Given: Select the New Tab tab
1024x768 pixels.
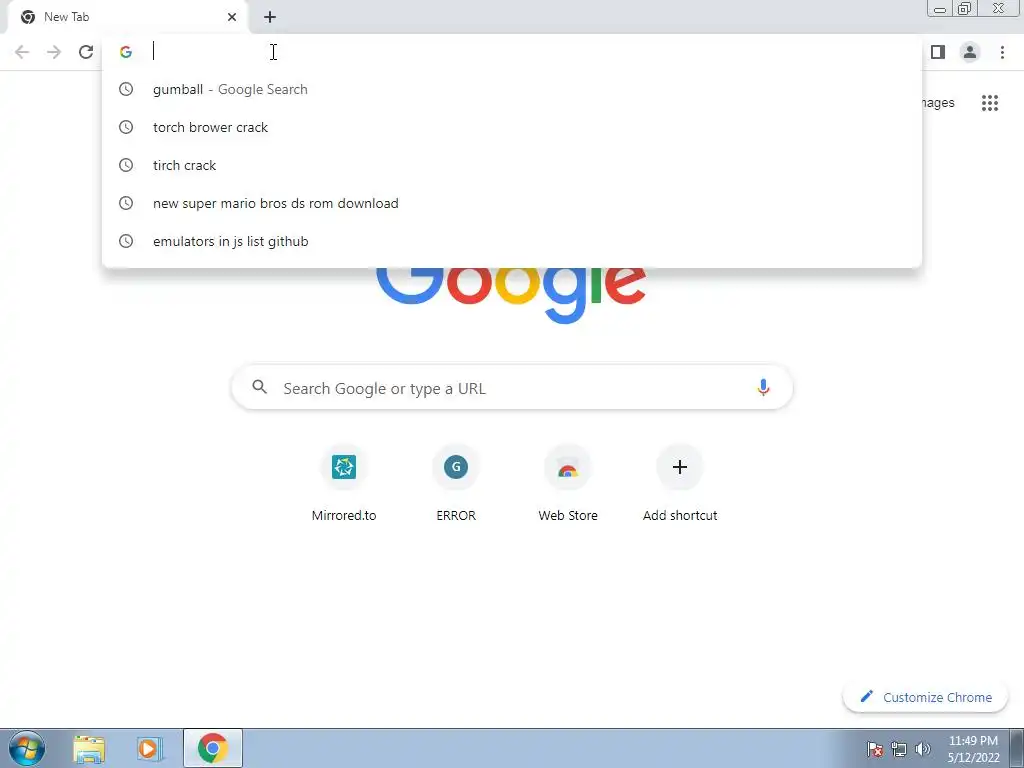Looking at the screenshot, I should click(127, 17).
